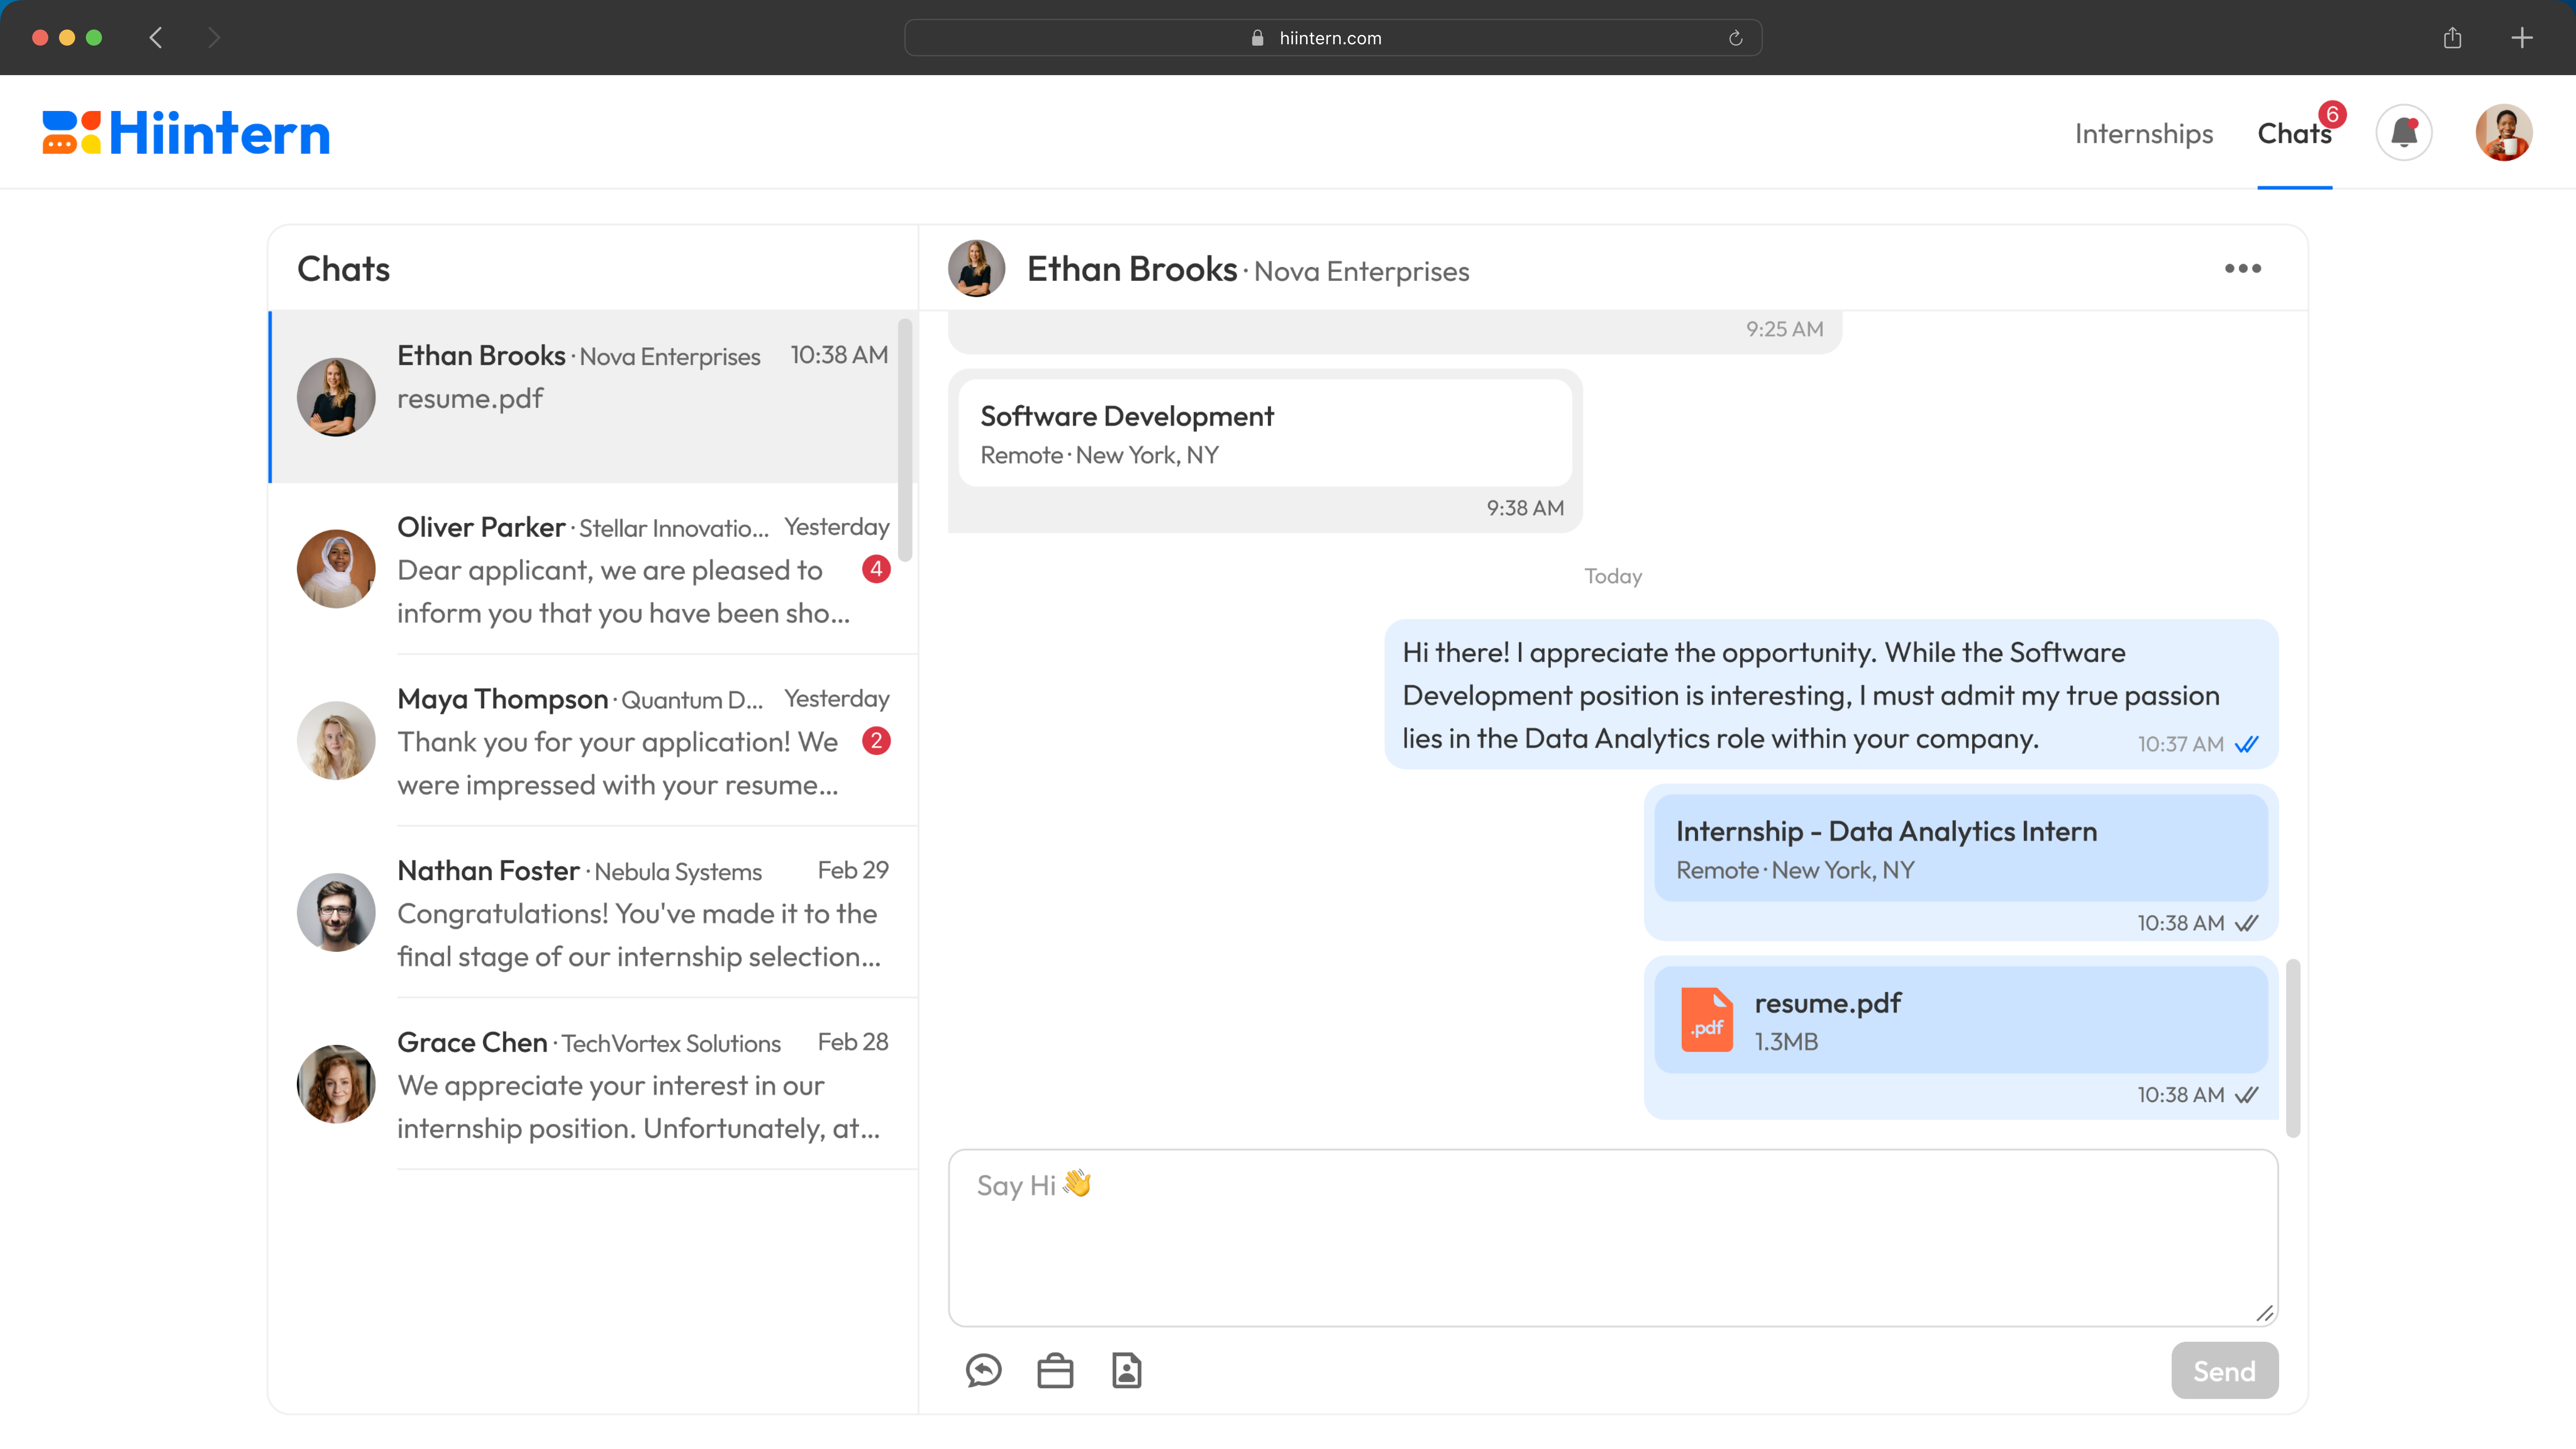Click the read receipt on the 10:37 AM message
Screen dimensions: 2576x1449
tap(2247, 744)
